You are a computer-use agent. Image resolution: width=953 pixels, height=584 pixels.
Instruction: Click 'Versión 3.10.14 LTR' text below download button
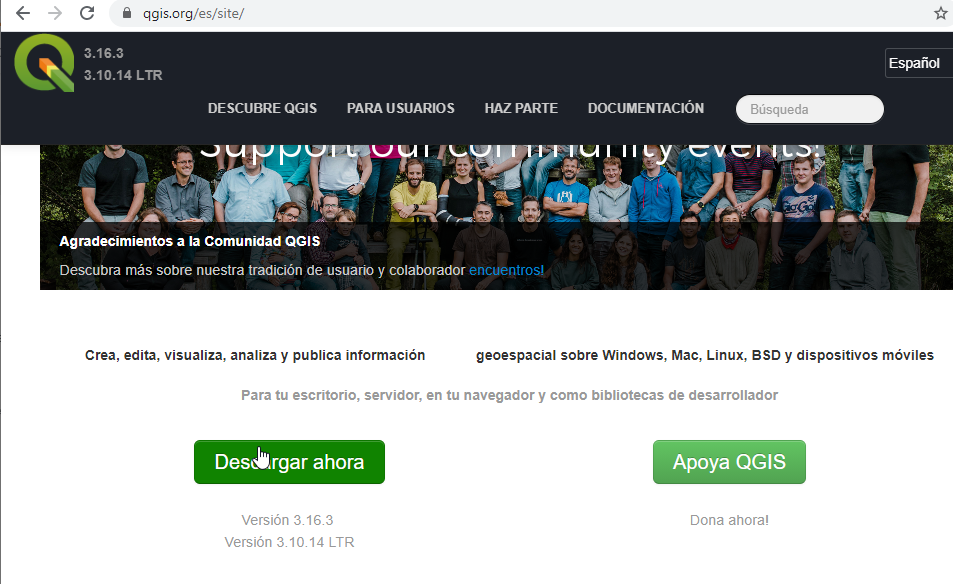289,542
